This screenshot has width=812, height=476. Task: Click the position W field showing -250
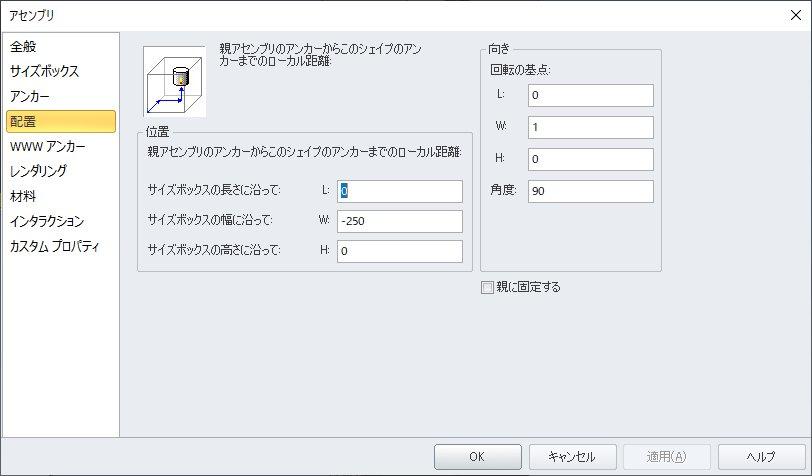tap(400, 221)
